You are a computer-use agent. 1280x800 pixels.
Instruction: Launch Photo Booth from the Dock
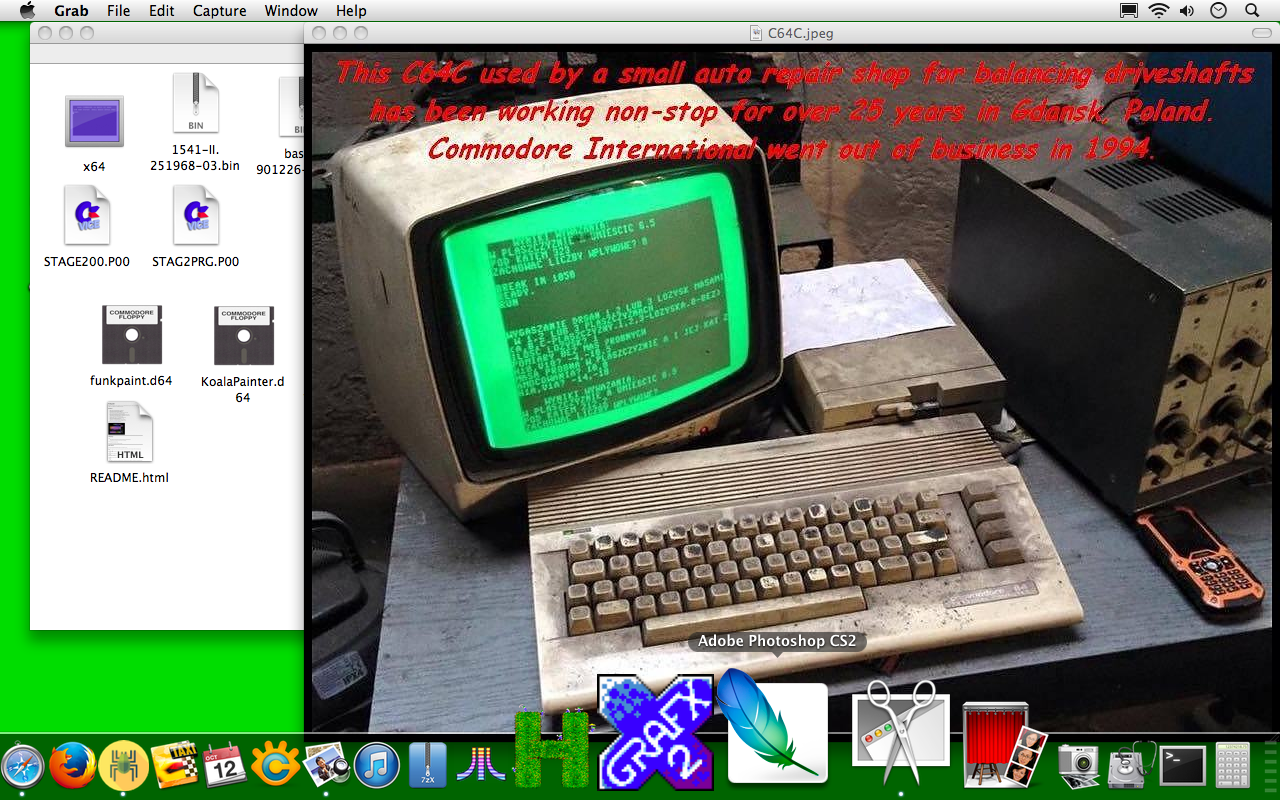pos(1002,744)
